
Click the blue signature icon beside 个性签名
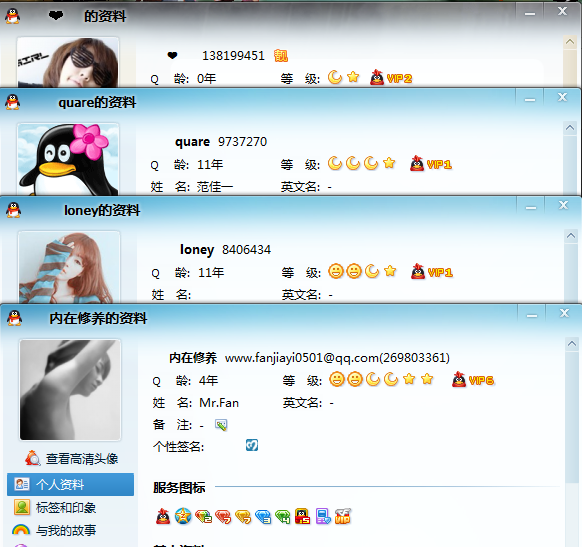pyautogui.click(x=252, y=445)
